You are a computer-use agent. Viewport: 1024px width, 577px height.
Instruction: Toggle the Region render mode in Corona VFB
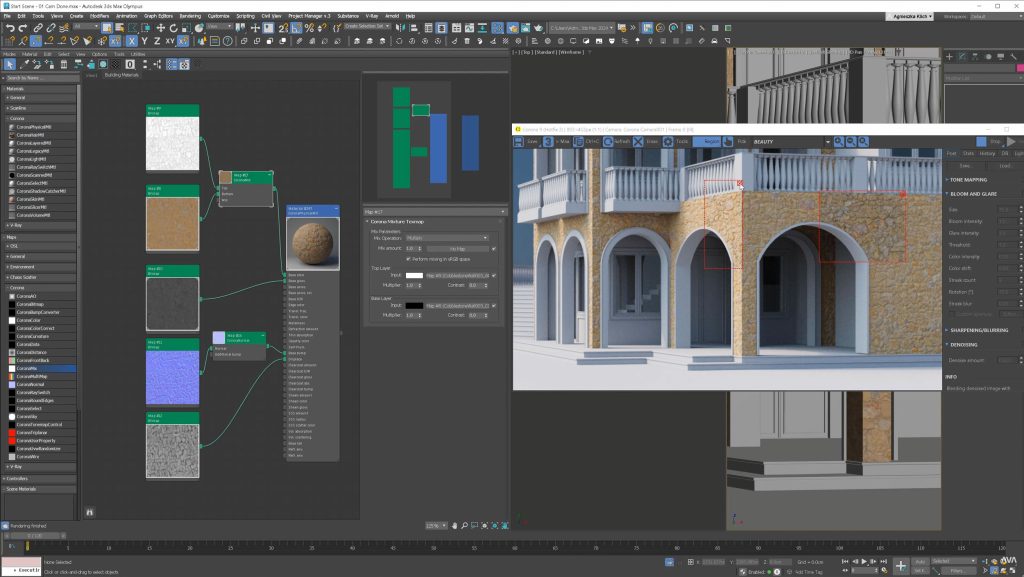[709, 141]
